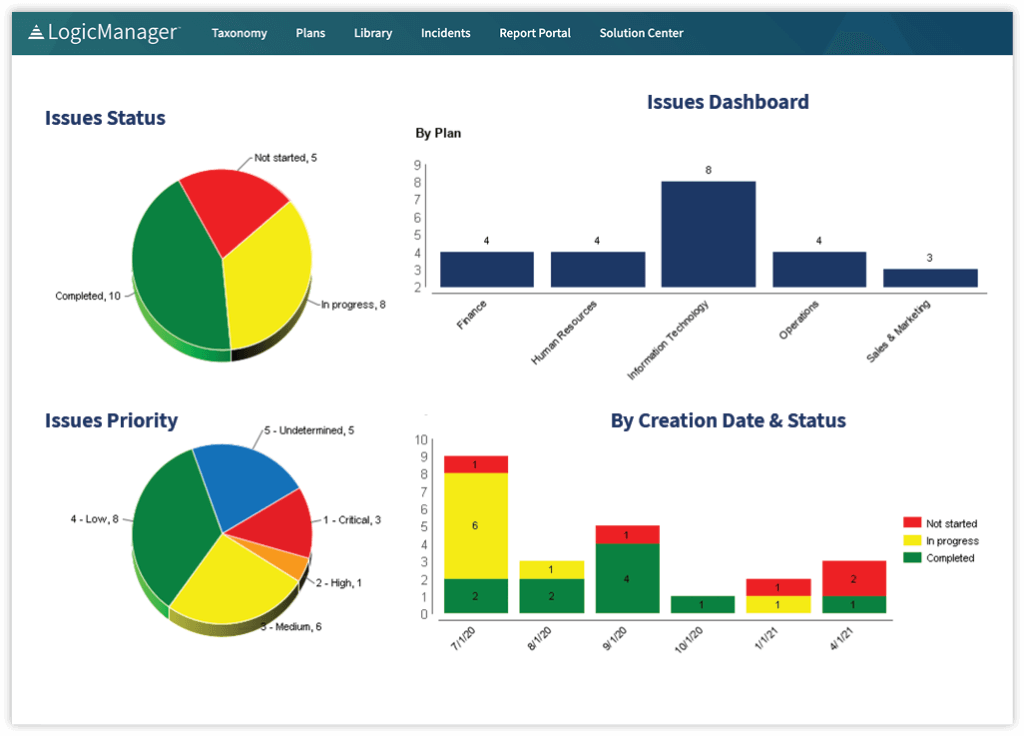Click the LogicManager logo icon
This screenshot has height=736, width=1024.
coord(37,31)
